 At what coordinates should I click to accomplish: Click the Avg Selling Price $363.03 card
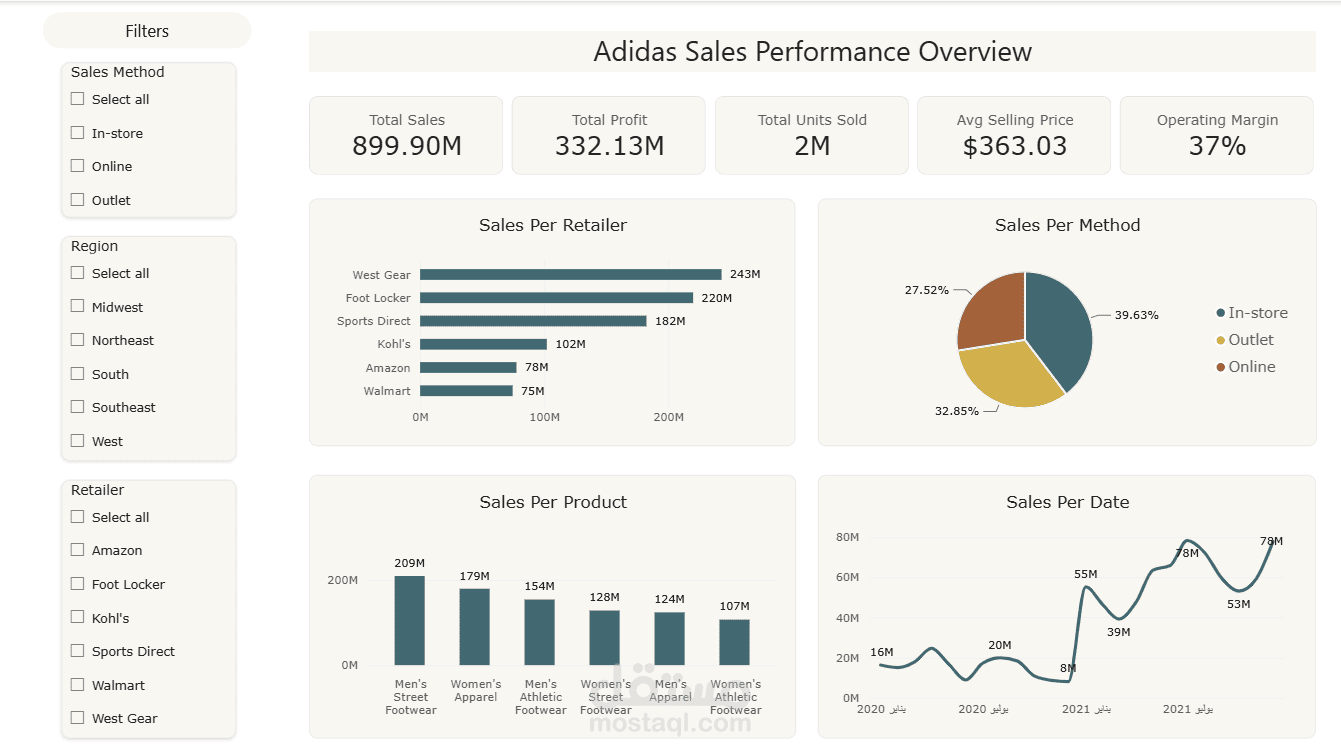(1014, 135)
